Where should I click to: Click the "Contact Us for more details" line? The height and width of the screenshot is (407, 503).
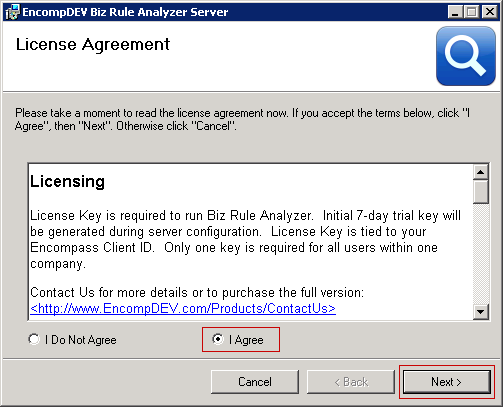(197, 292)
